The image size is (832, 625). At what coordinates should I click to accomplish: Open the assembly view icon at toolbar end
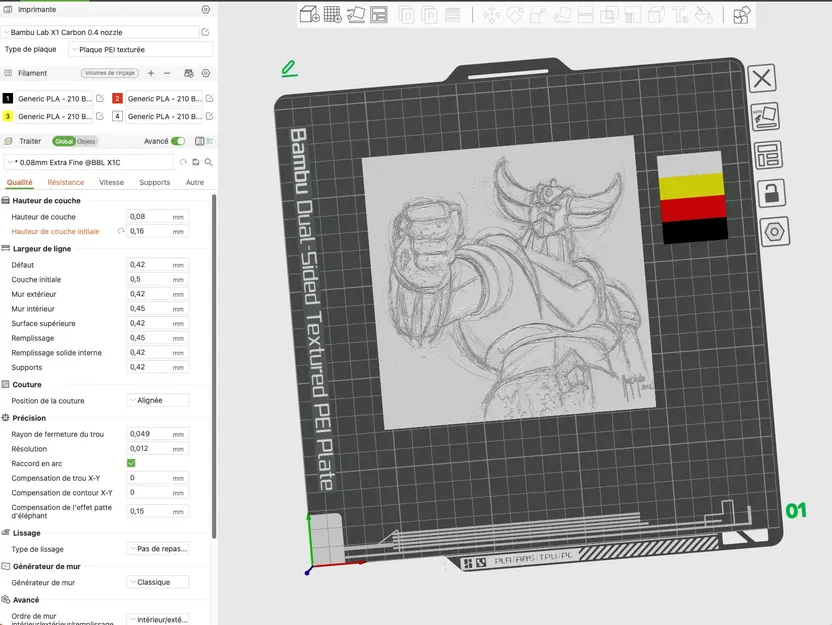741,14
